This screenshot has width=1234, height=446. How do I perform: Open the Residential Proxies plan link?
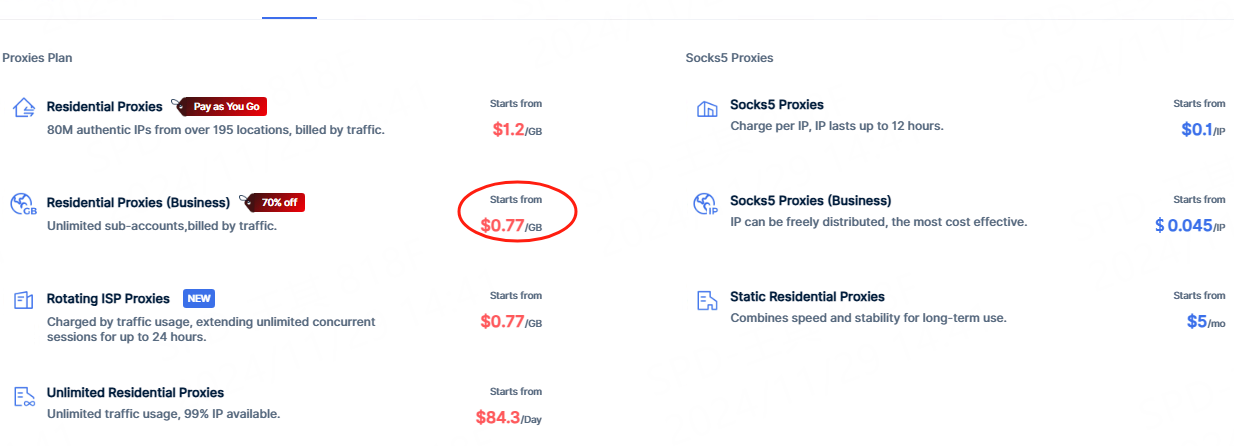pyautogui.click(x=104, y=106)
